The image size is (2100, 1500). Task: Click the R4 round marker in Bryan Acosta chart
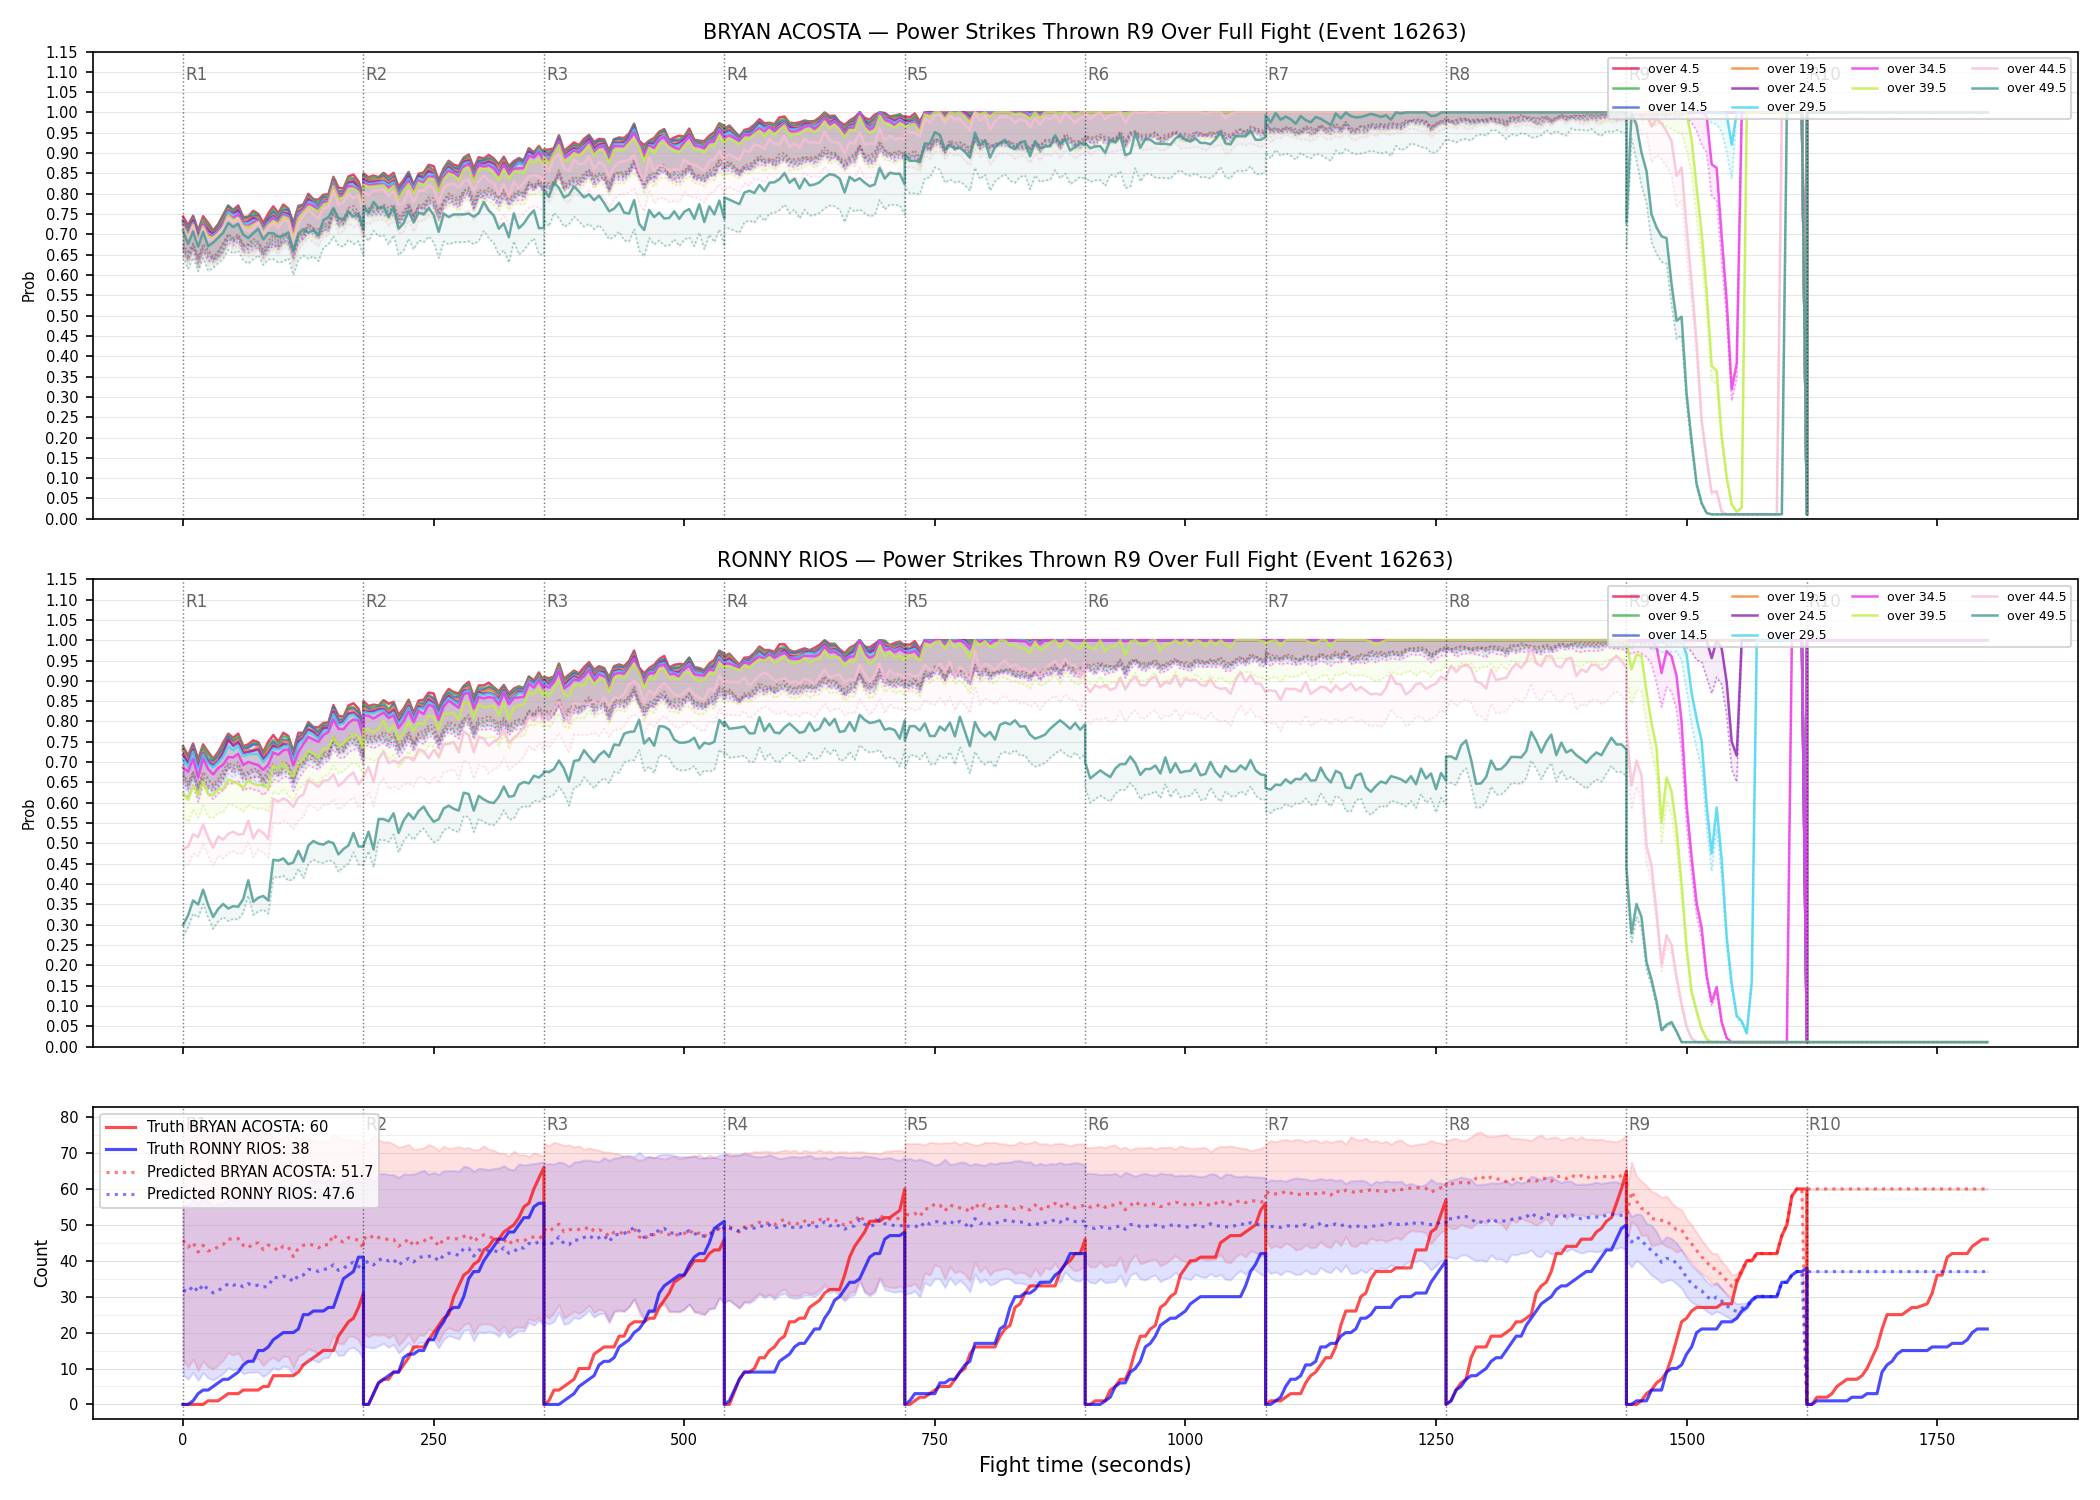737,74
